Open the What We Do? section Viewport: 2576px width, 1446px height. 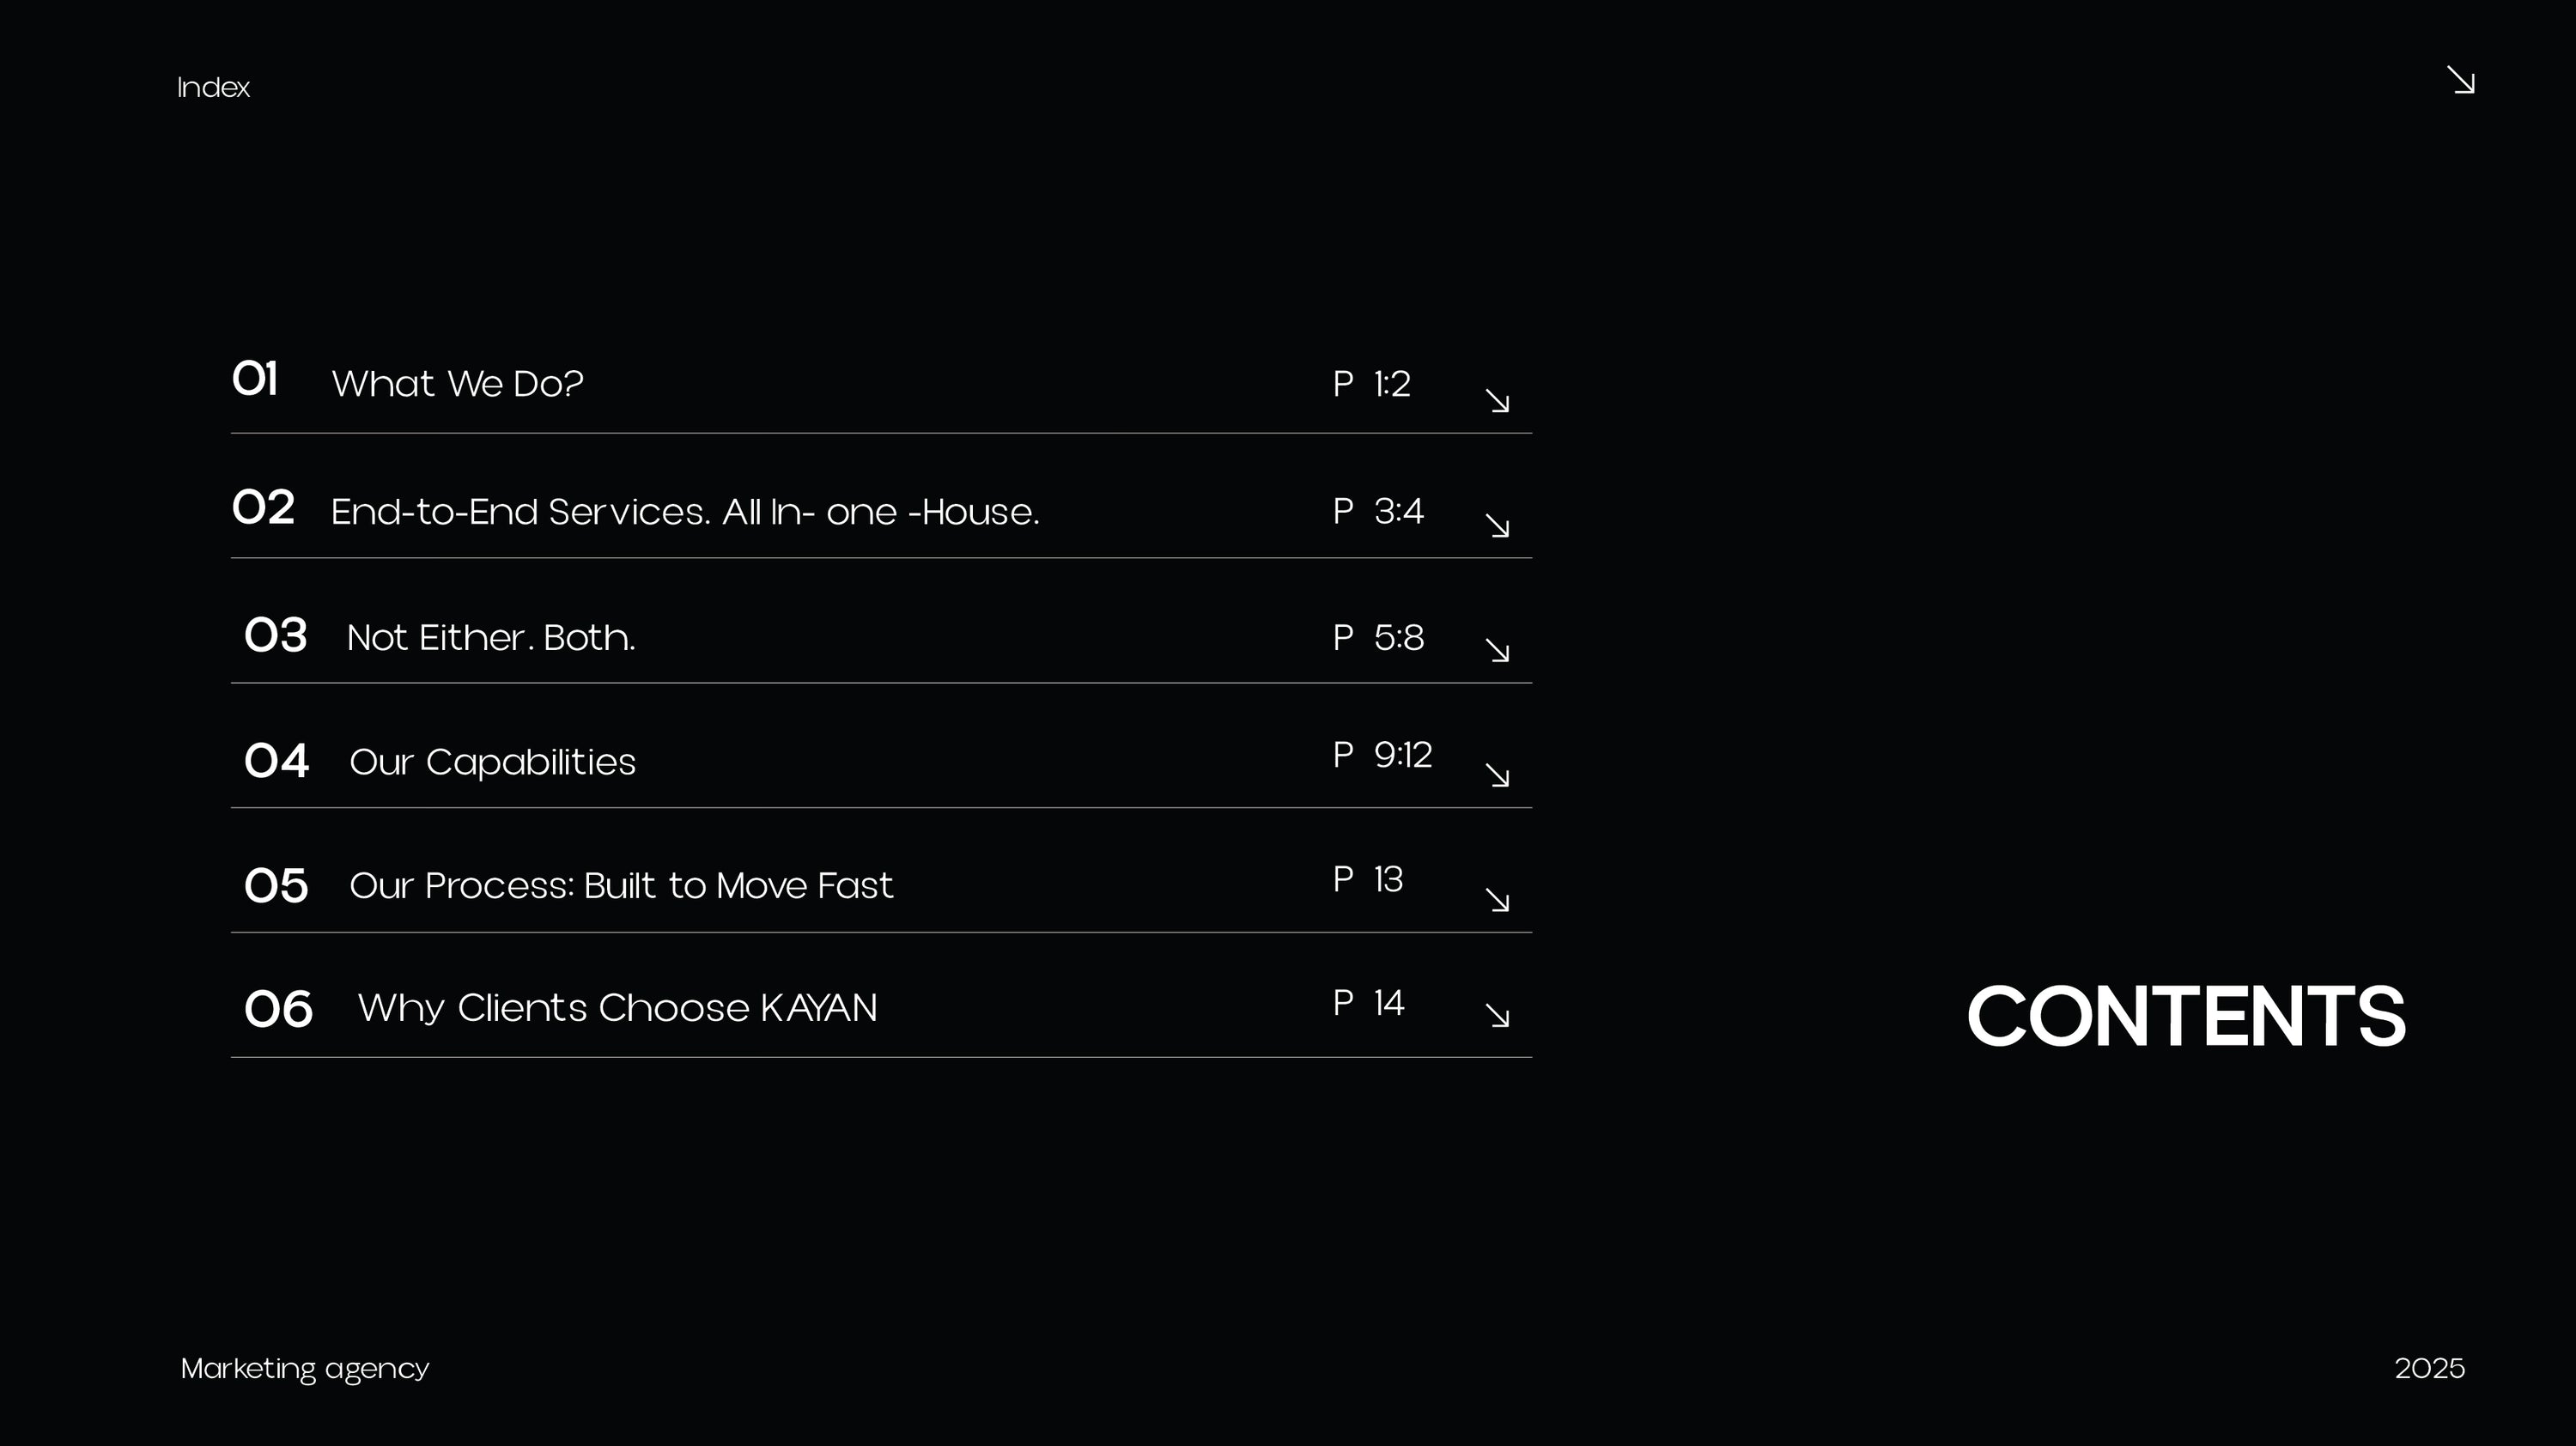tap(457, 384)
